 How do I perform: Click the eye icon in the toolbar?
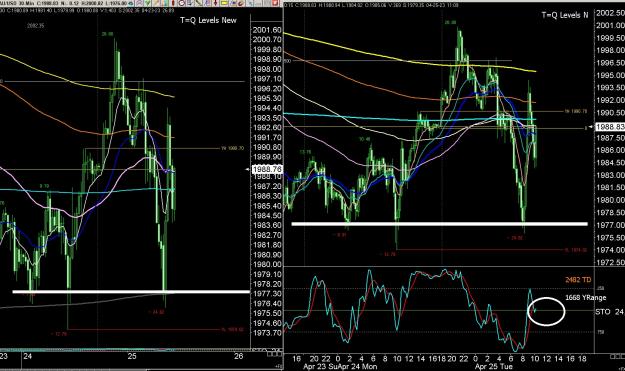(x=130, y=3)
